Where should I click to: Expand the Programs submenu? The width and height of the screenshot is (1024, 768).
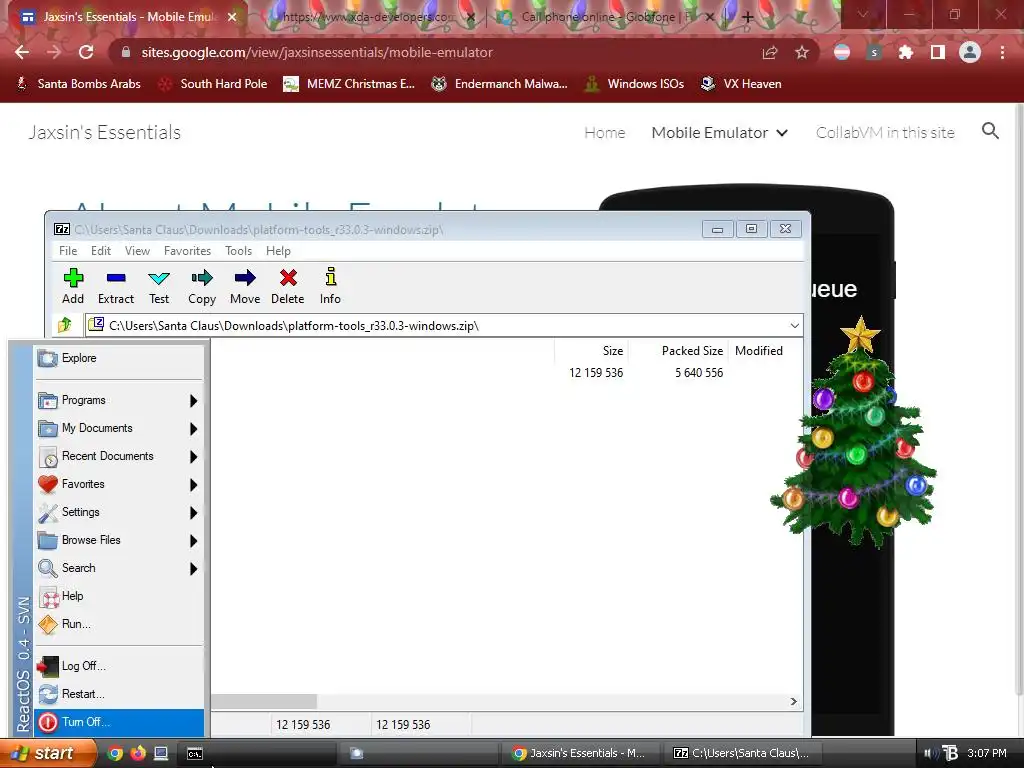click(x=119, y=400)
